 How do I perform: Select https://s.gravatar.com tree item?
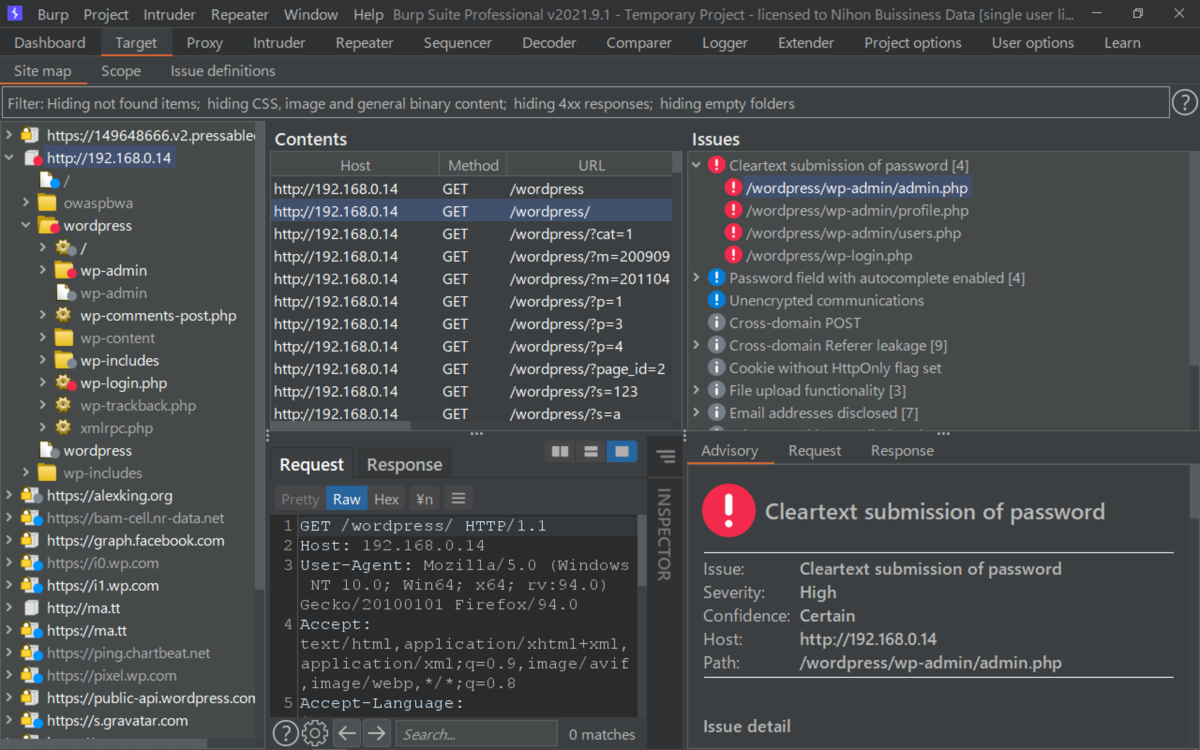tap(117, 720)
